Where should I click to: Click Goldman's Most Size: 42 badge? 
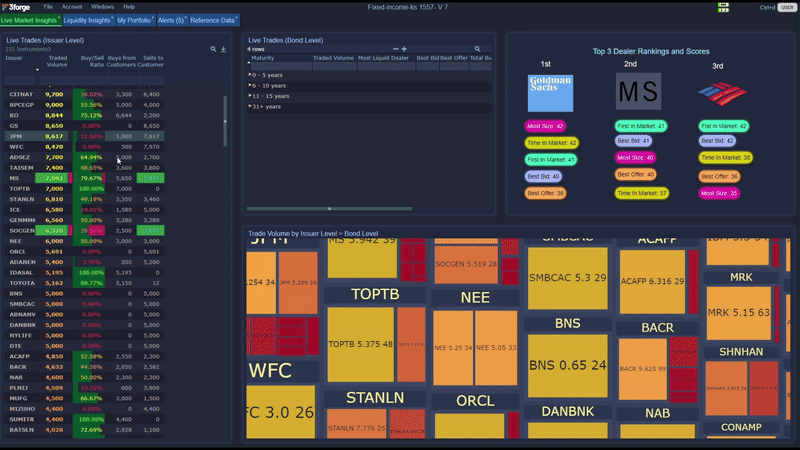pos(545,126)
